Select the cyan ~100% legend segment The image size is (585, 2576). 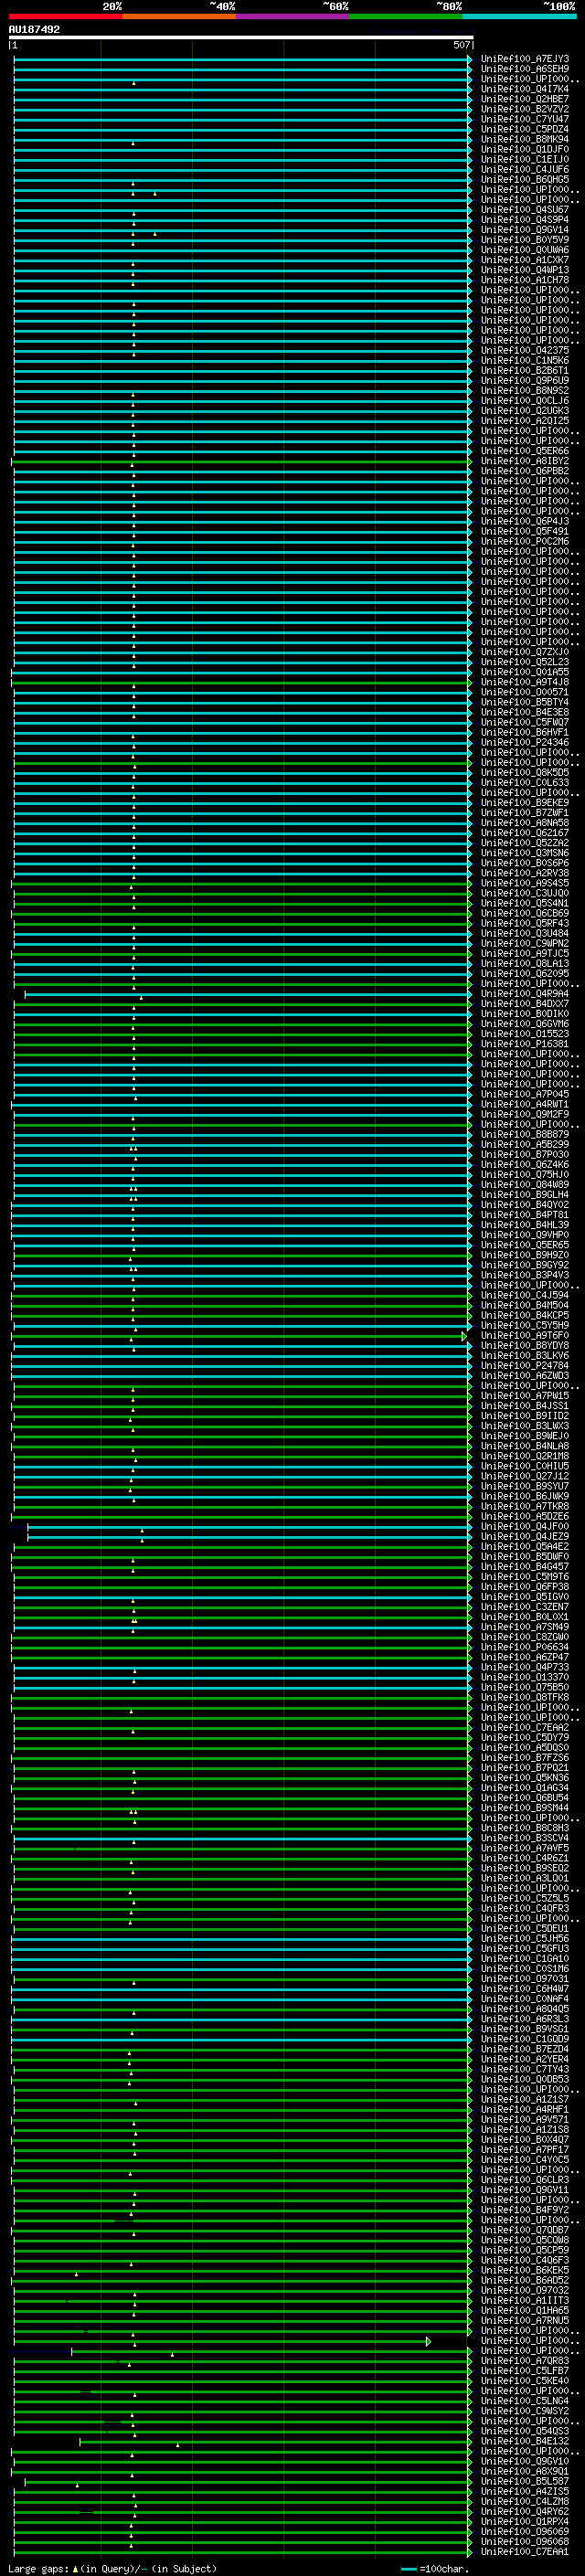pos(519,16)
